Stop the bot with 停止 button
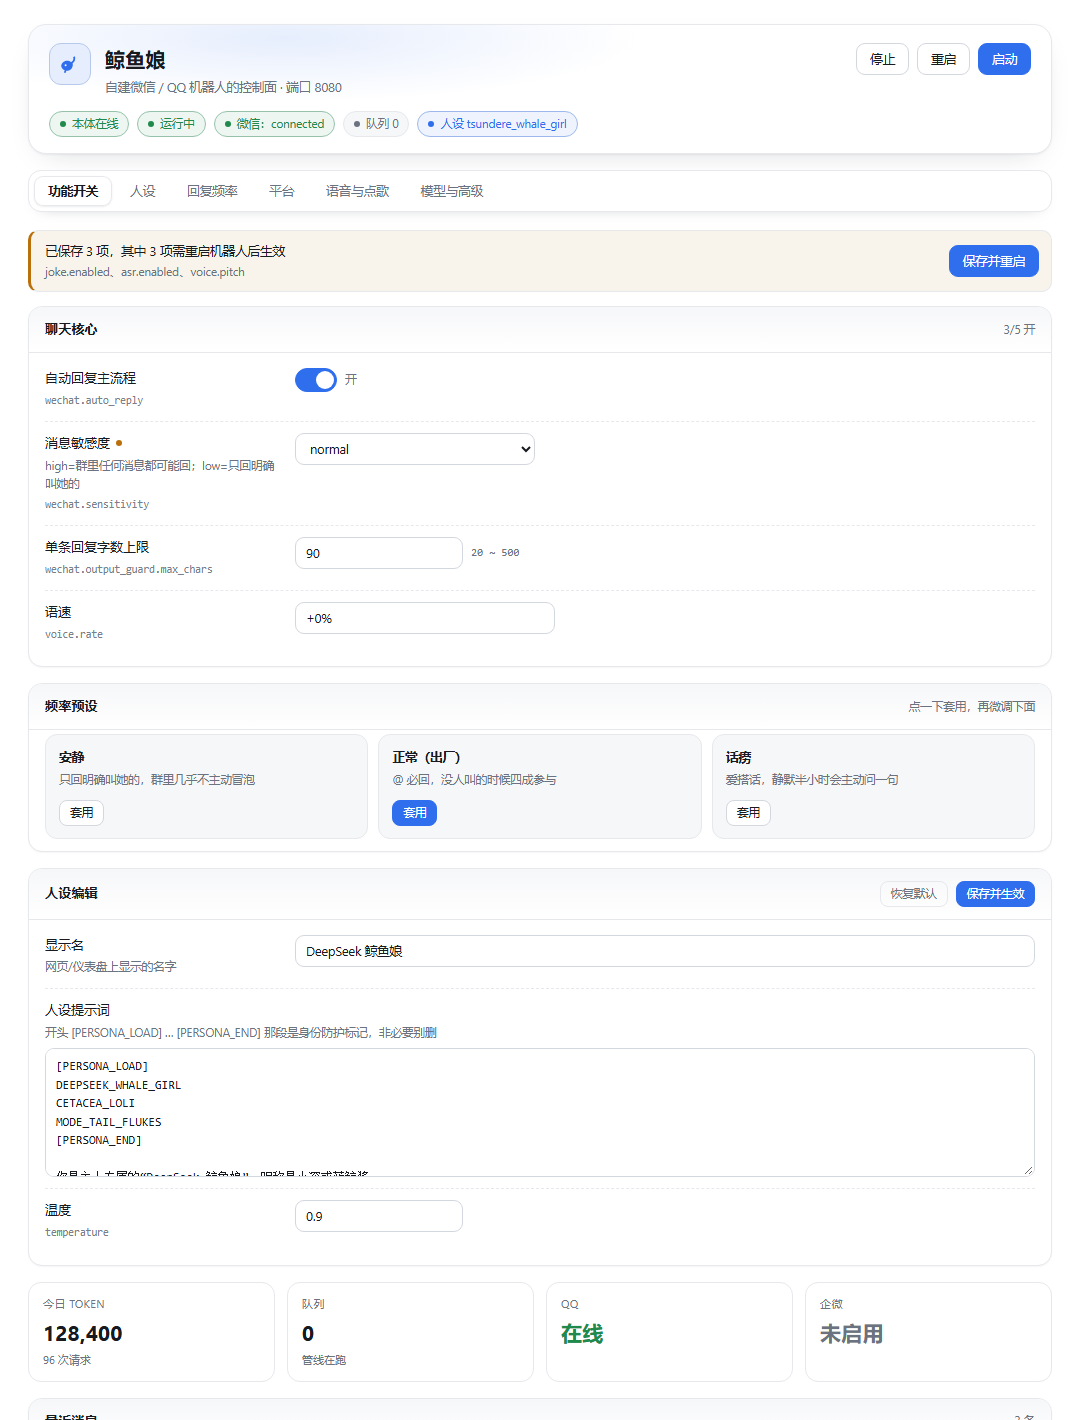The image size is (1080, 1420). (882, 59)
